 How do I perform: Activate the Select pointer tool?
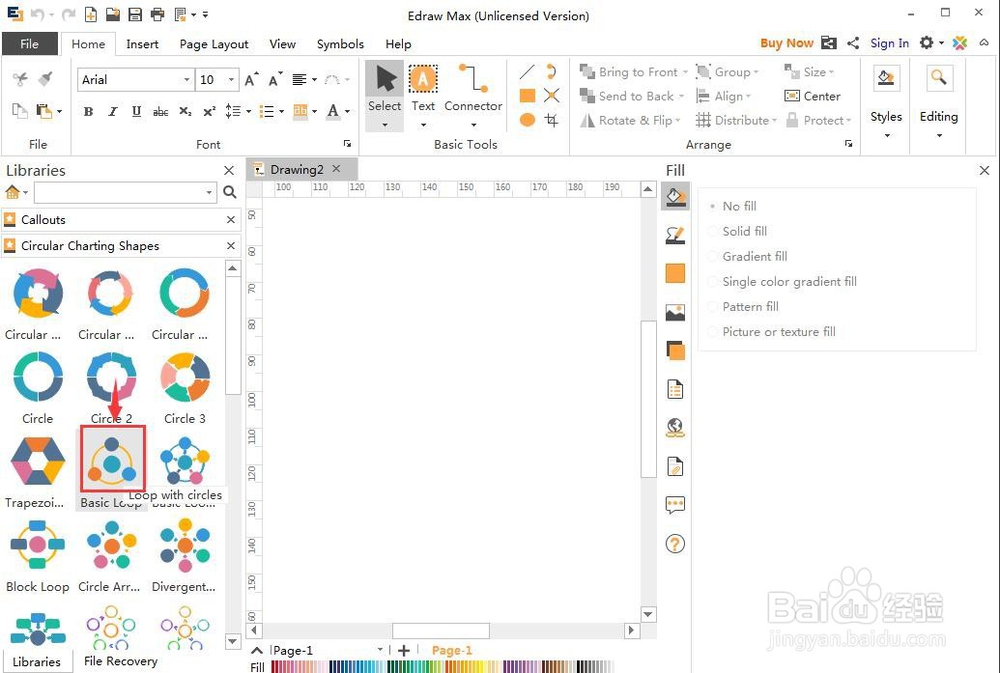(x=384, y=96)
